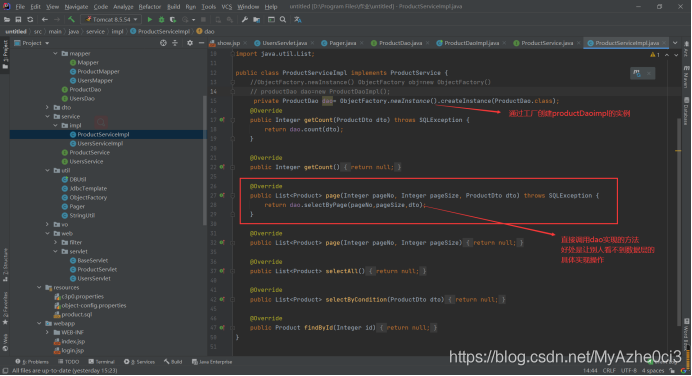Open the Build tool window
Screen dimensions: 692x376
click(x=173, y=362)
